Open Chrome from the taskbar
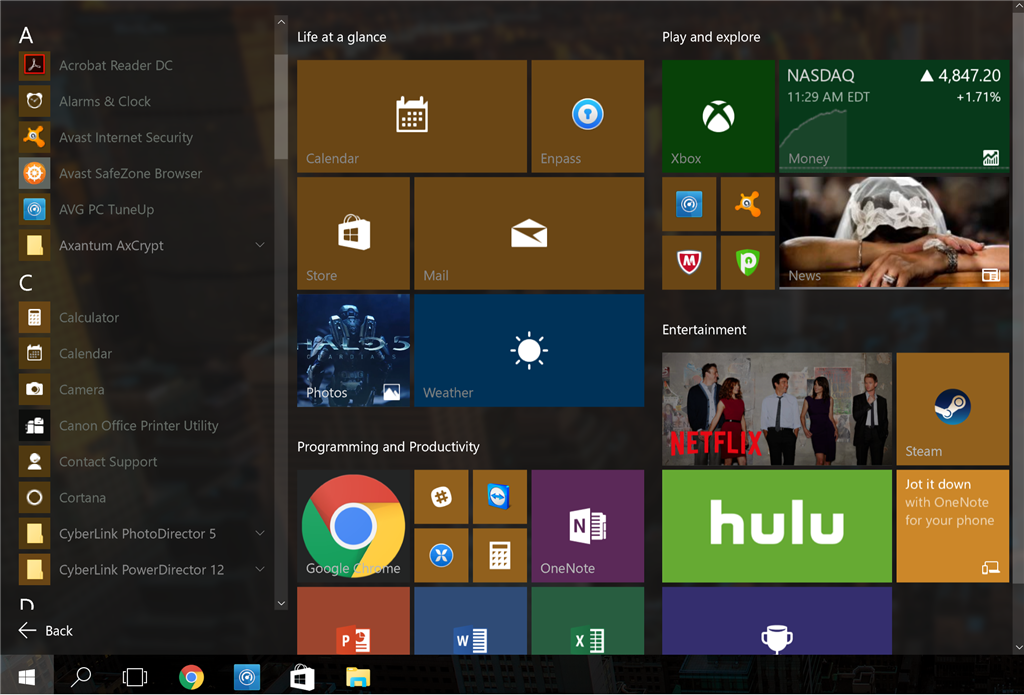This screenshot has width=1024, height=695. 191,677
